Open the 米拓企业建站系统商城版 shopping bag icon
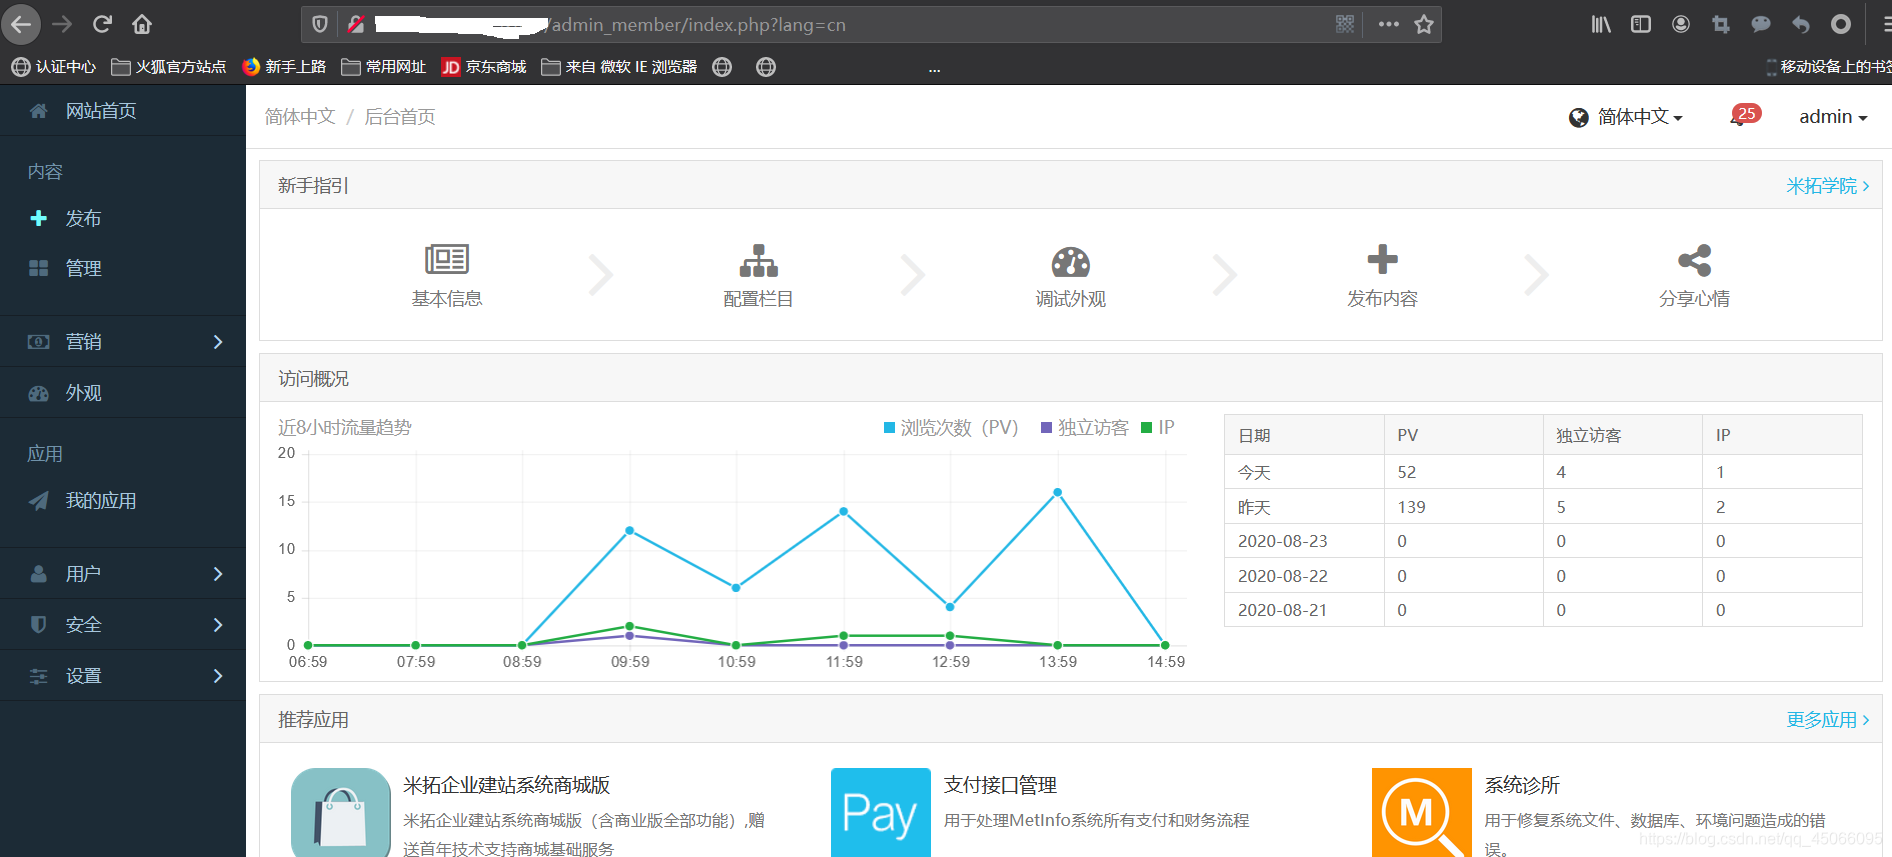The height and width of the screenshot is (857, 1892). (x=341, y=813)
